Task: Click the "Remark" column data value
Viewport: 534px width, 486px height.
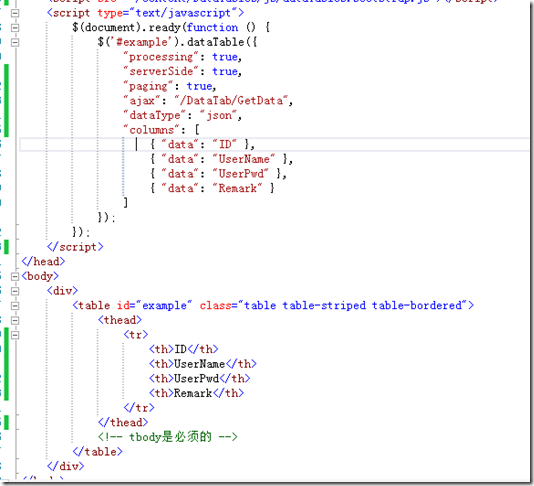Action: [x=237, y=188]
